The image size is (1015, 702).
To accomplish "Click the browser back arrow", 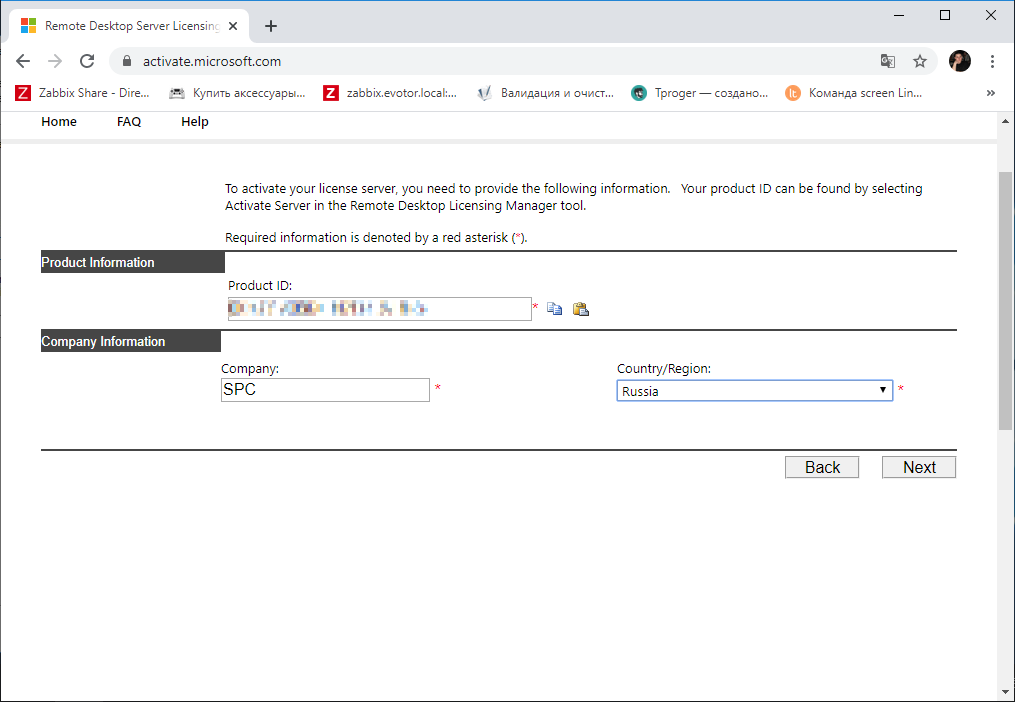I will tap(23, 62).
